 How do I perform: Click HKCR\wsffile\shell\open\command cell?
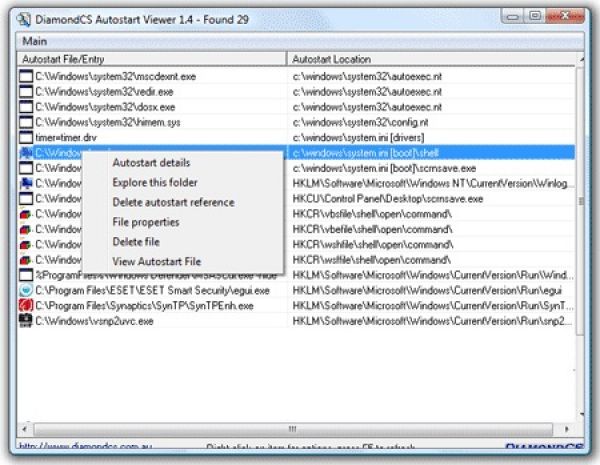click(372, 260)
